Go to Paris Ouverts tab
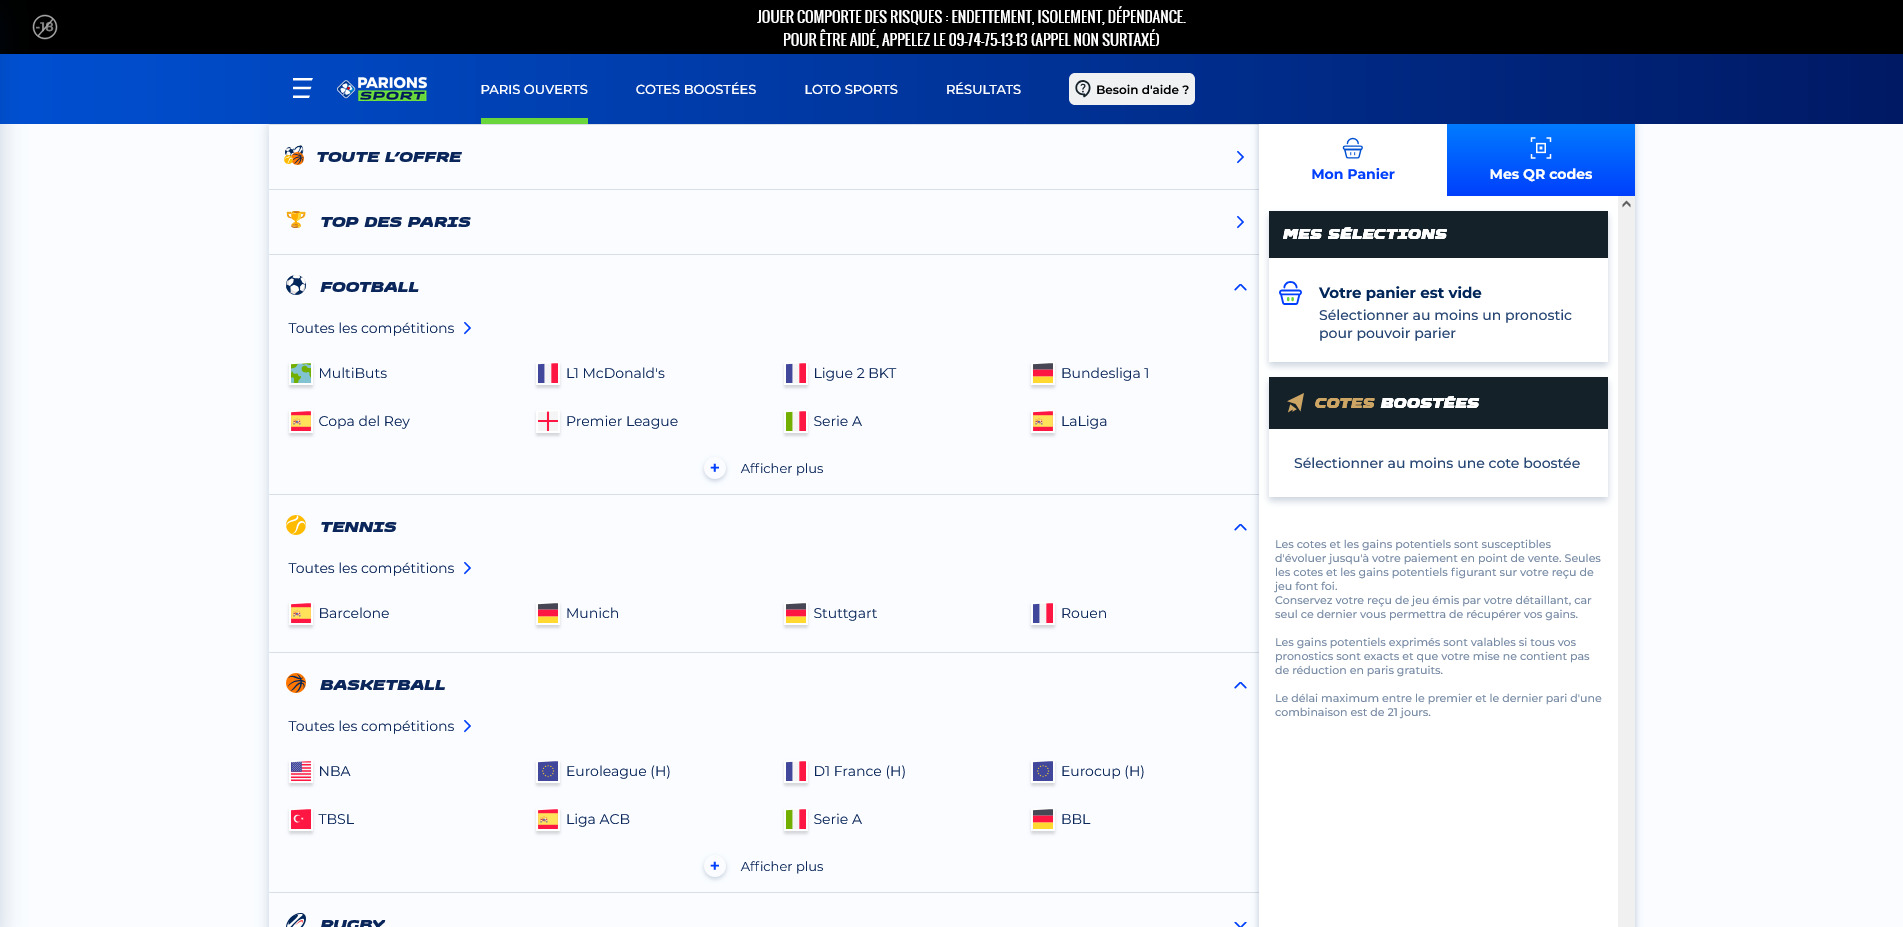This screenshot has width=1903, height=927. pyautogui.click(x=534, y=89)
